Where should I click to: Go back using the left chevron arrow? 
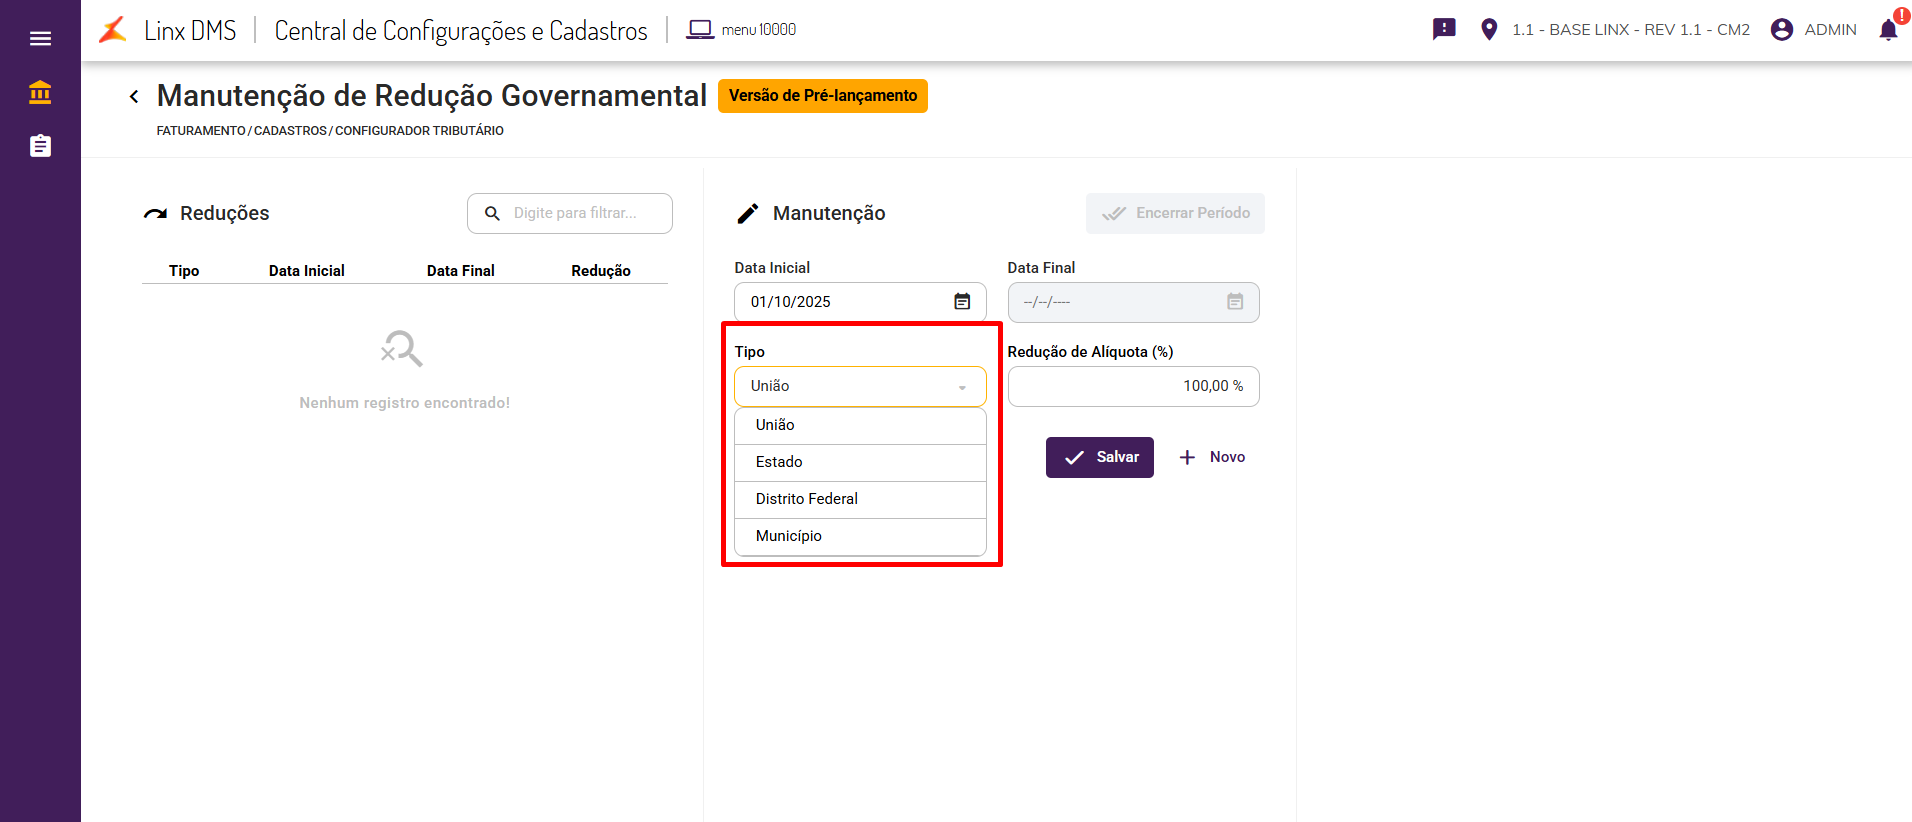point(134,96)
